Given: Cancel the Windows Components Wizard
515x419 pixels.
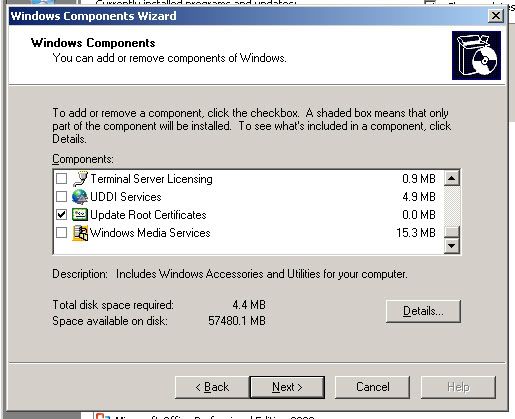Looking at the screenshot, I should tap(372, 387).
